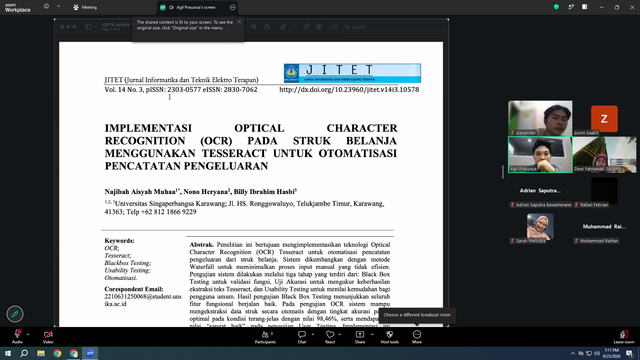Switch to the Meeting tab
Viewport: 640px width, 360px height.
85,7
